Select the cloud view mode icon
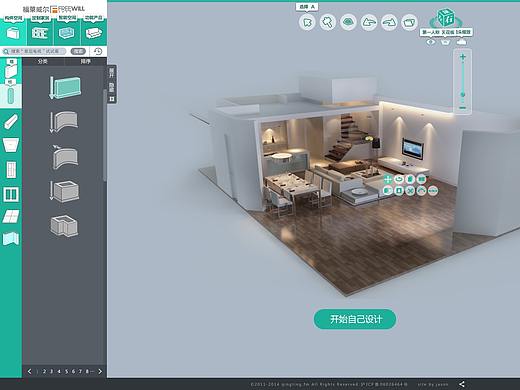Screen dimensions: 520x390 pos(462,42)
